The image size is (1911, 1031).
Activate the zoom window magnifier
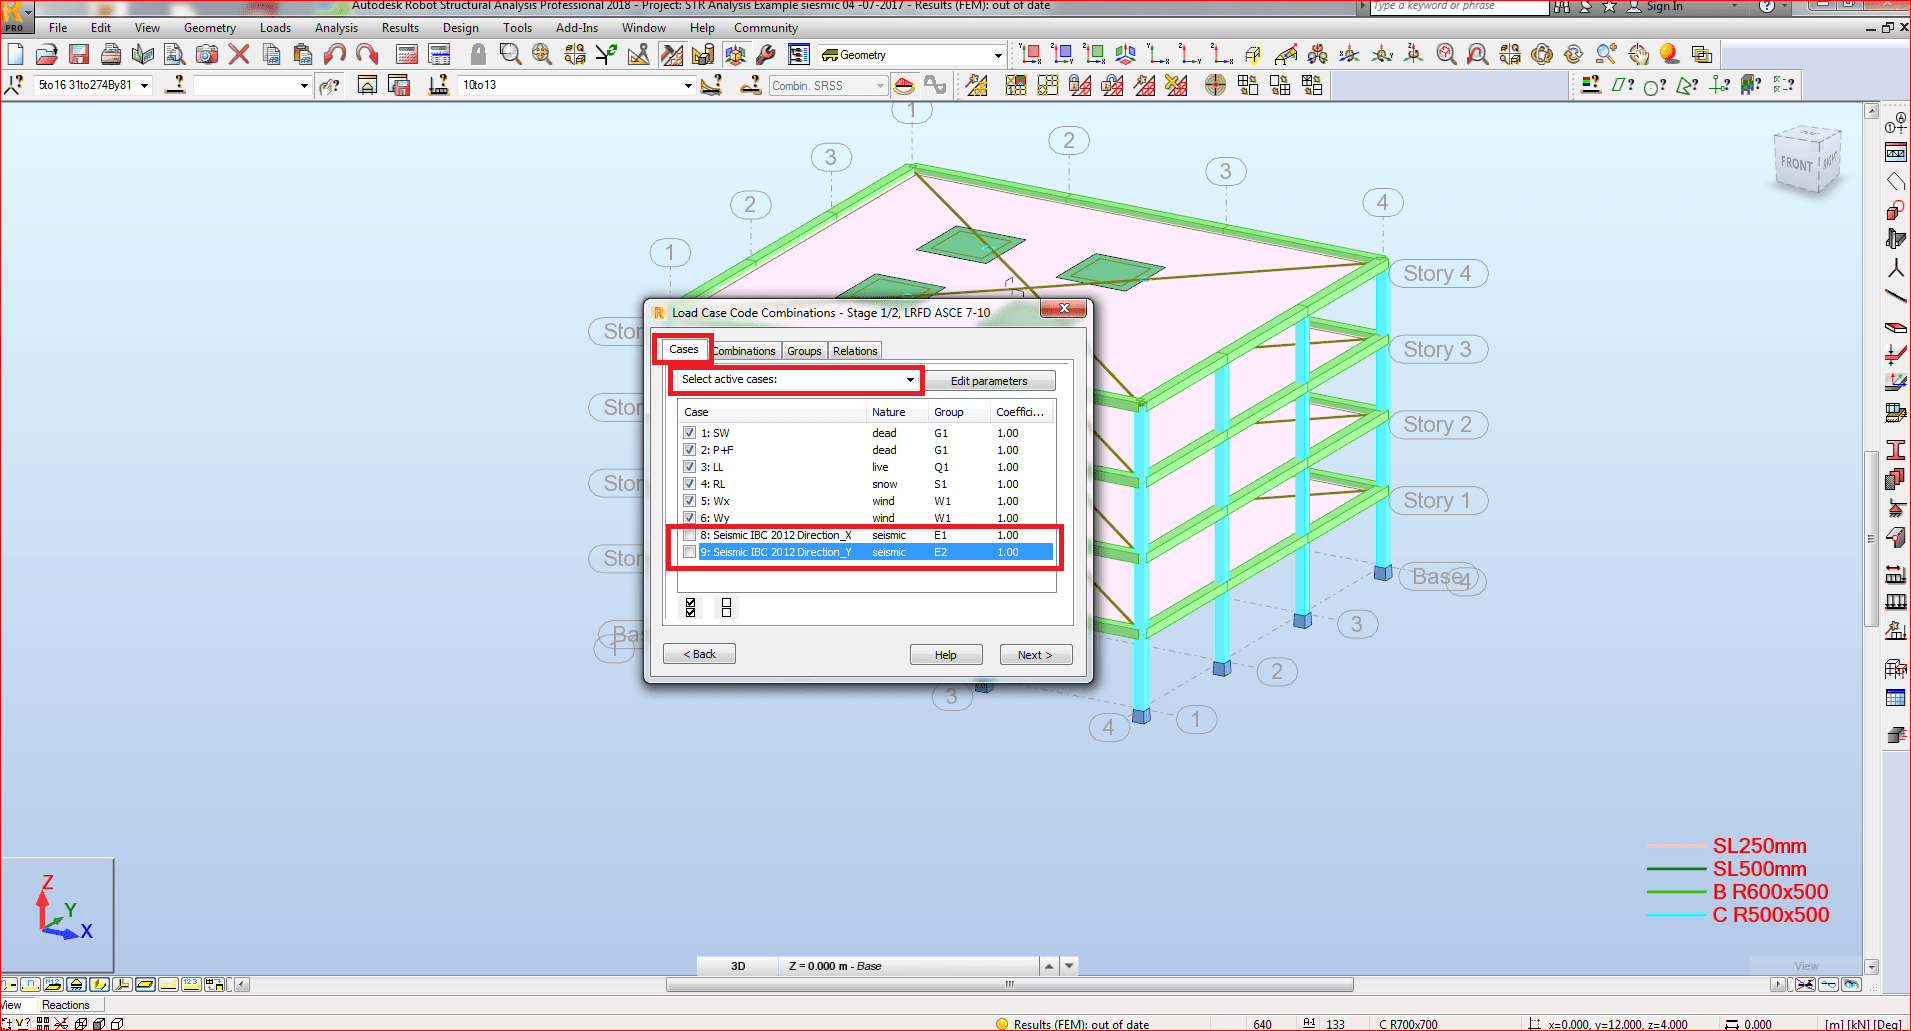coord(510,54)
